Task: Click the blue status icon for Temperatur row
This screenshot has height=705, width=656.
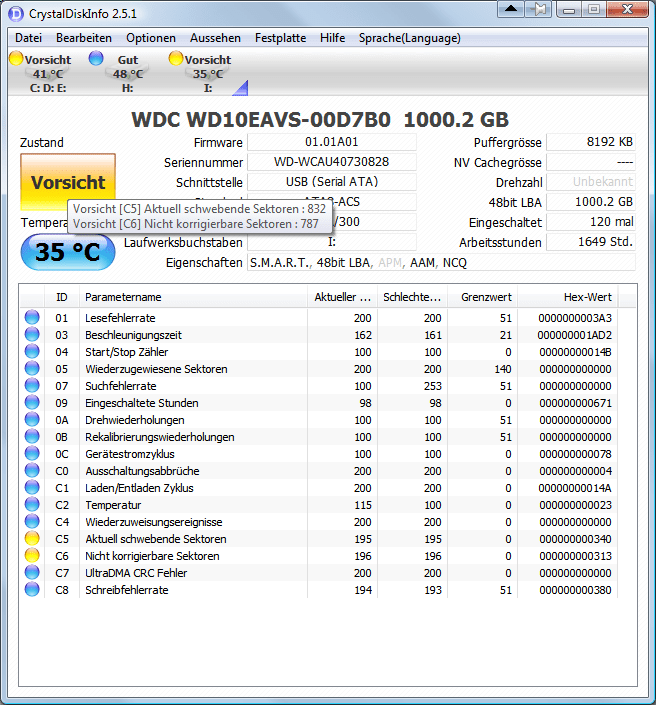Action: (x=32, y=504)
